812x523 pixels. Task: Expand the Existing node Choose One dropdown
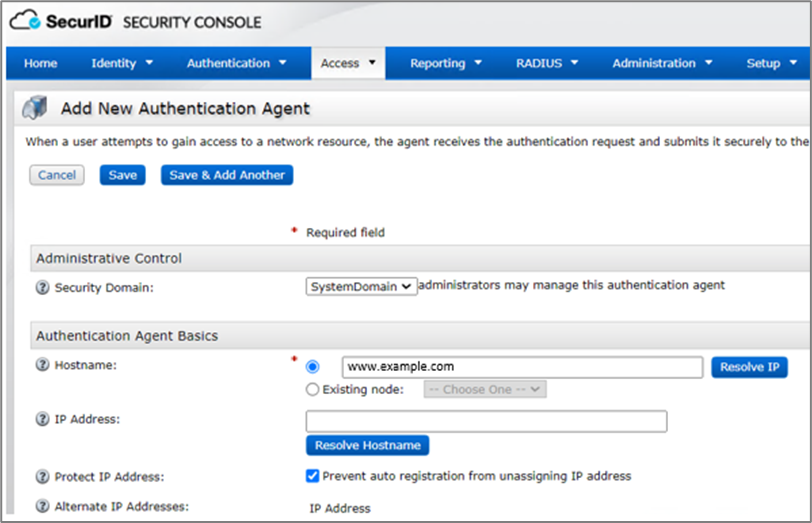point(485,389)
